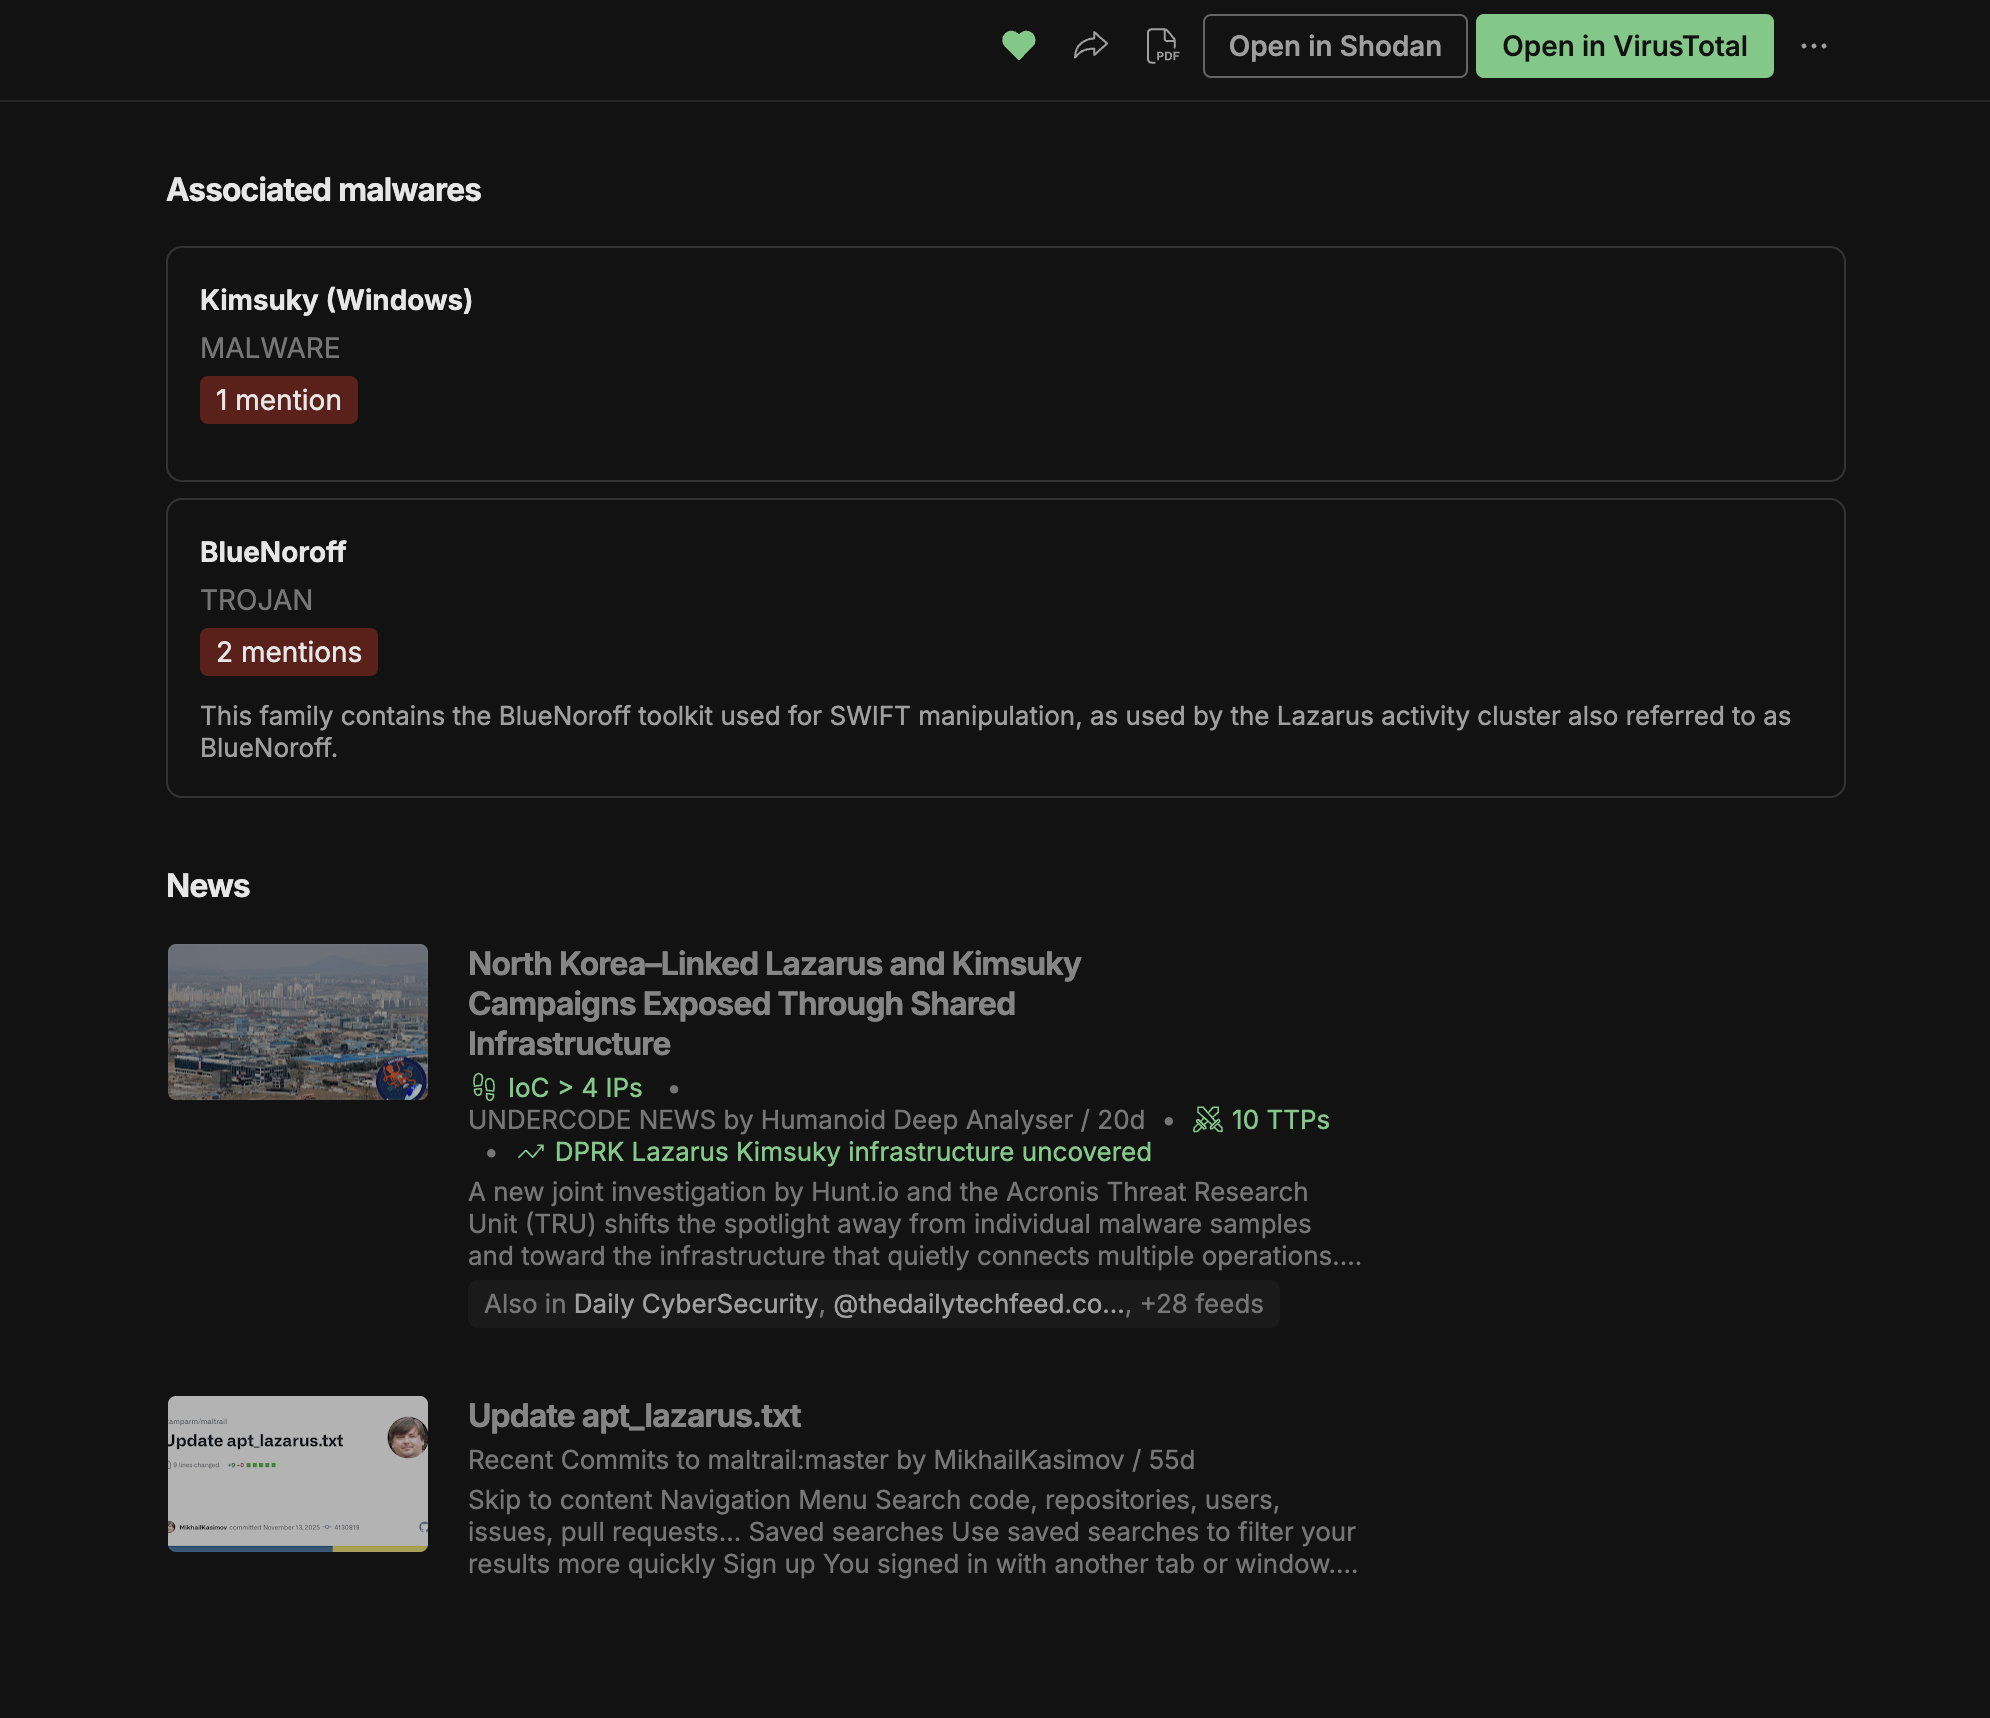Image resolution: width=1990 pixels, height=1718 pixels.
Task: Click Open in Shodan button
Action: tap(1334, 46)
